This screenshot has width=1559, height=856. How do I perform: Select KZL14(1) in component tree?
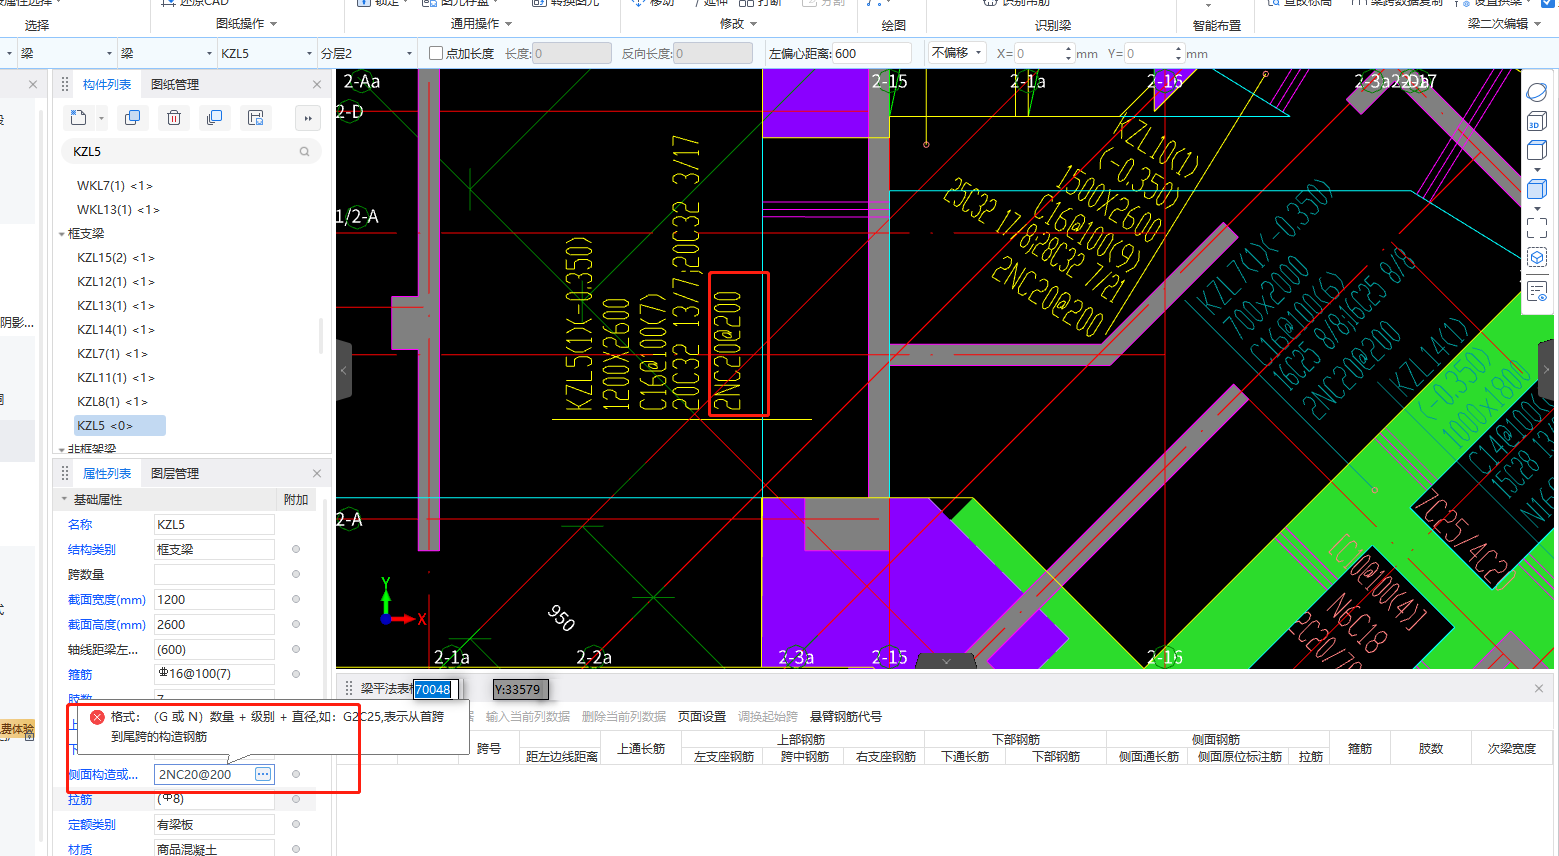[x=116, y=329]
